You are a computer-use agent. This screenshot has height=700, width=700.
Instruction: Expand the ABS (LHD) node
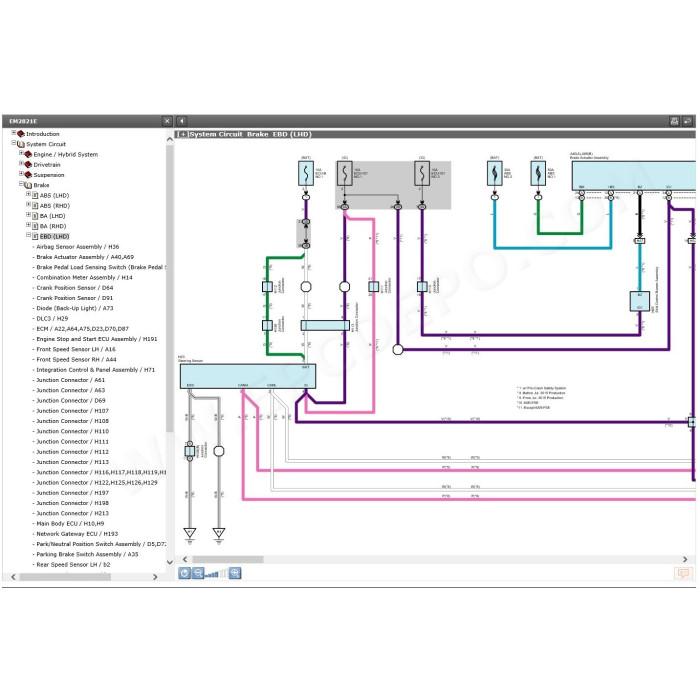click(29, 194)
